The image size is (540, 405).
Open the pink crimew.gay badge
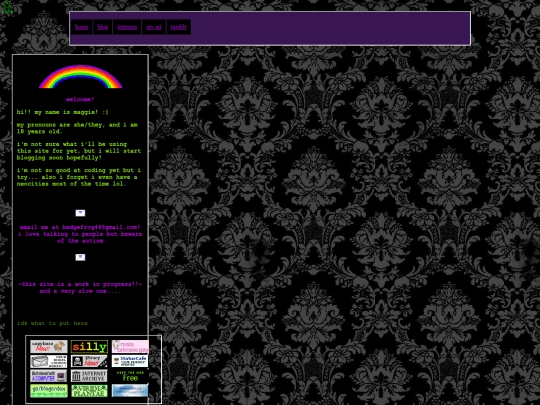[x=130, y=346]
